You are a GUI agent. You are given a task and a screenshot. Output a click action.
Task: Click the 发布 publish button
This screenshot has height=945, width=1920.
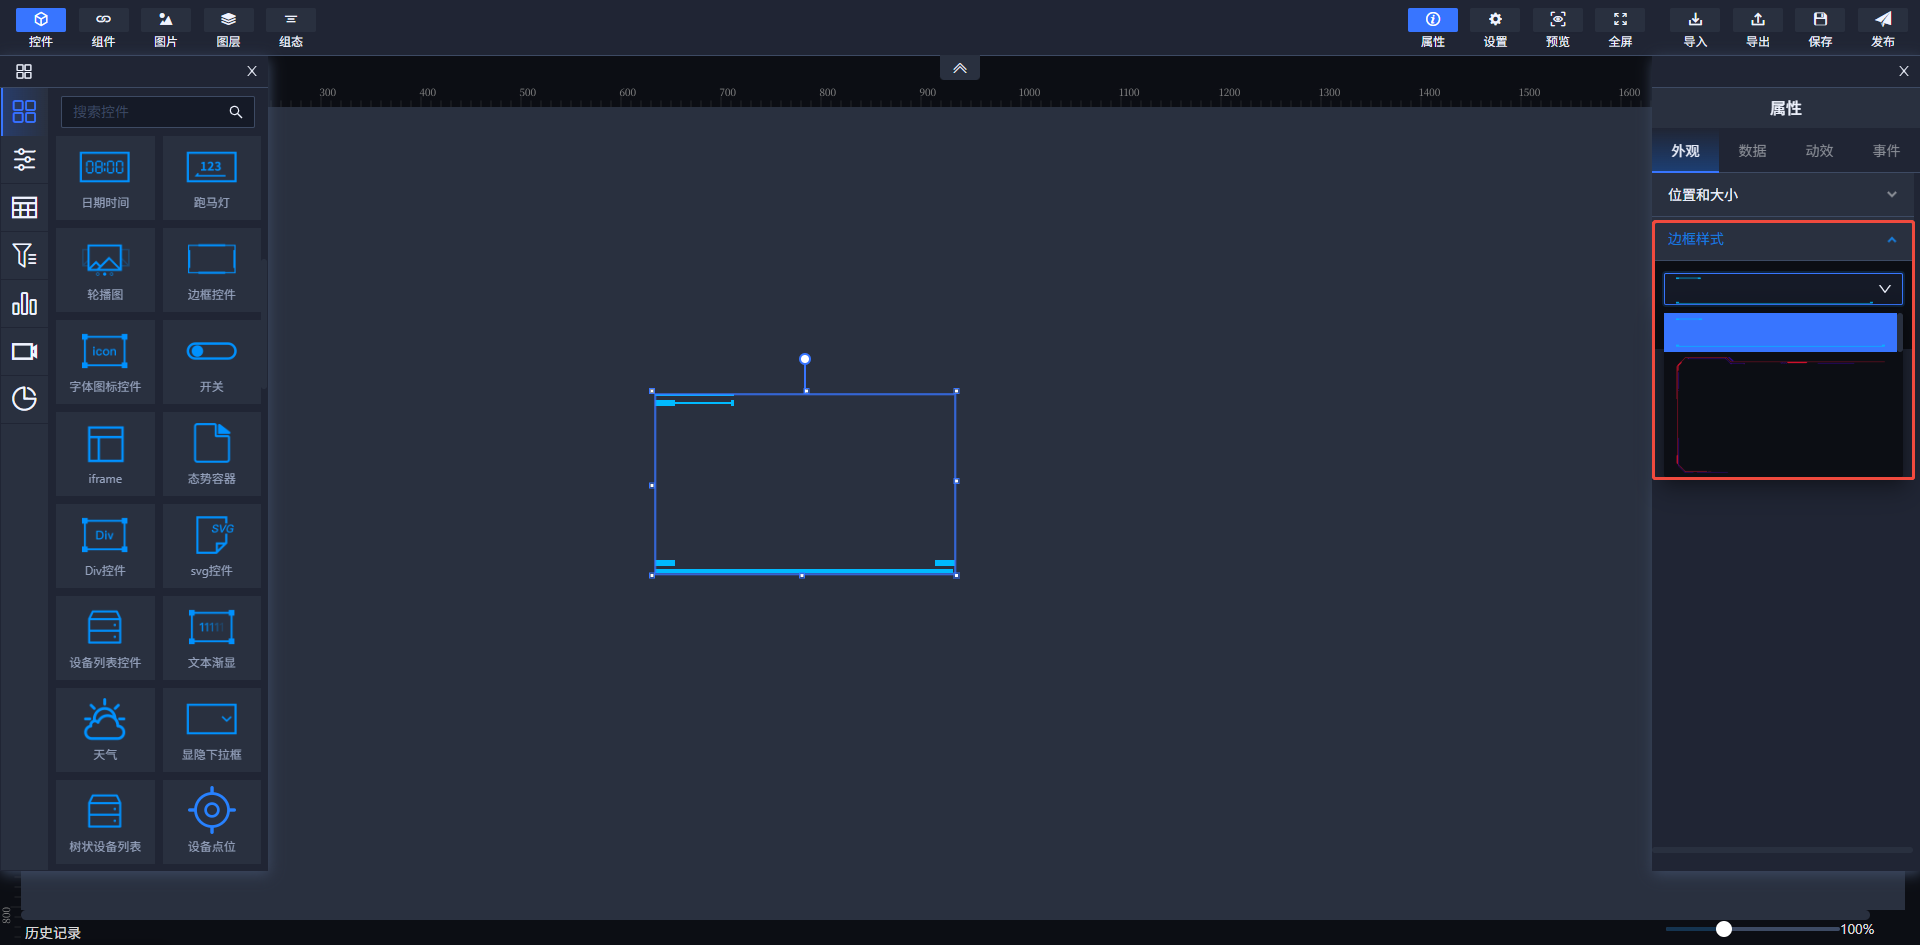(x=1882, y=28)
